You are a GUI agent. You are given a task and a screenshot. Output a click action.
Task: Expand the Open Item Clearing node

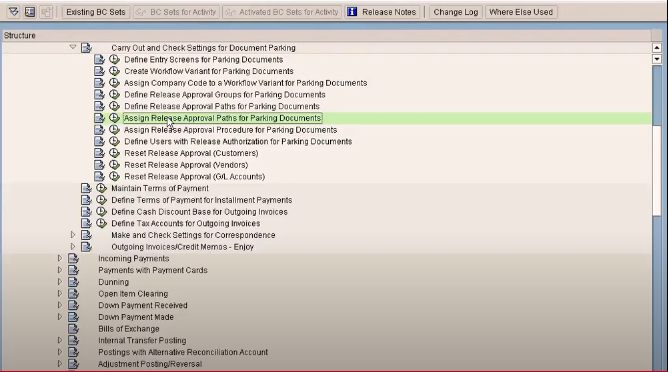(60, 294)
